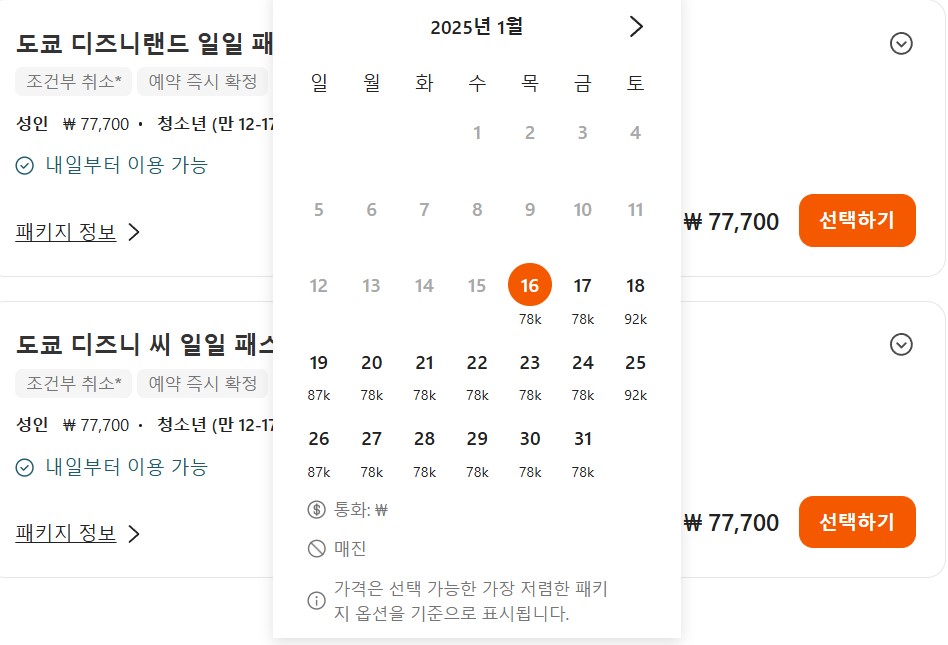The image size is (948, 645).
Task: Select January 25 priced at 92k
Action: tap(636, 363)
